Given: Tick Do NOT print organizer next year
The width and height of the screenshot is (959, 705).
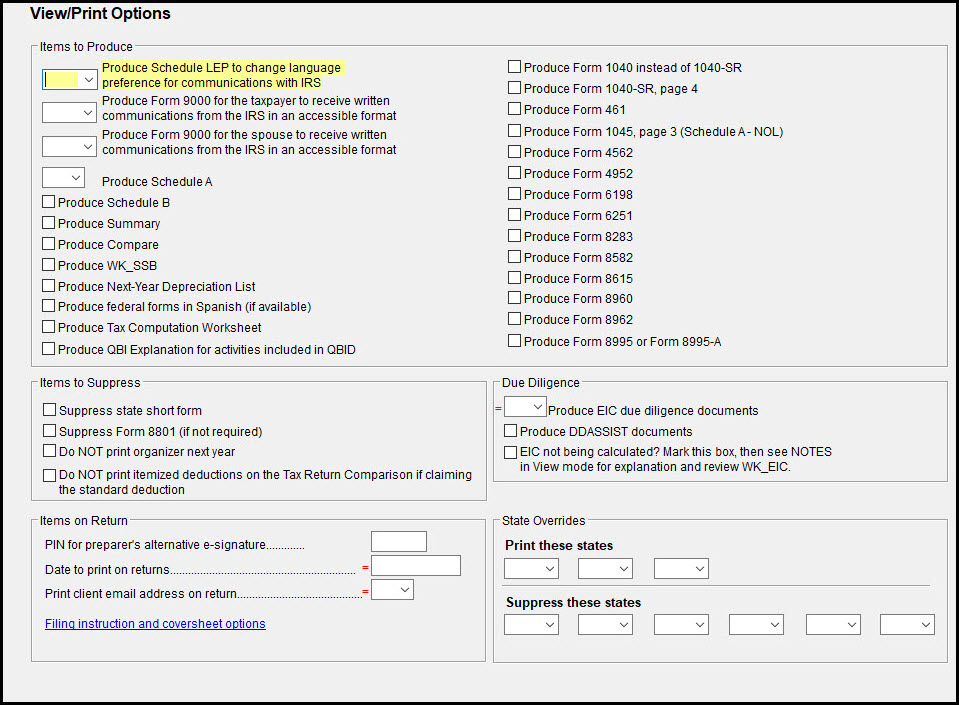Looking at the screenshot, I should [50, 451].
